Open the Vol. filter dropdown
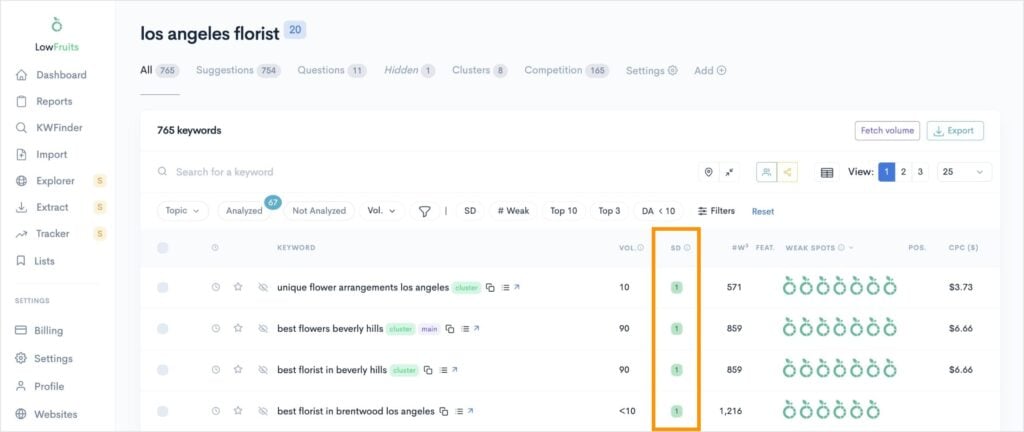 (x=381, y=211)
